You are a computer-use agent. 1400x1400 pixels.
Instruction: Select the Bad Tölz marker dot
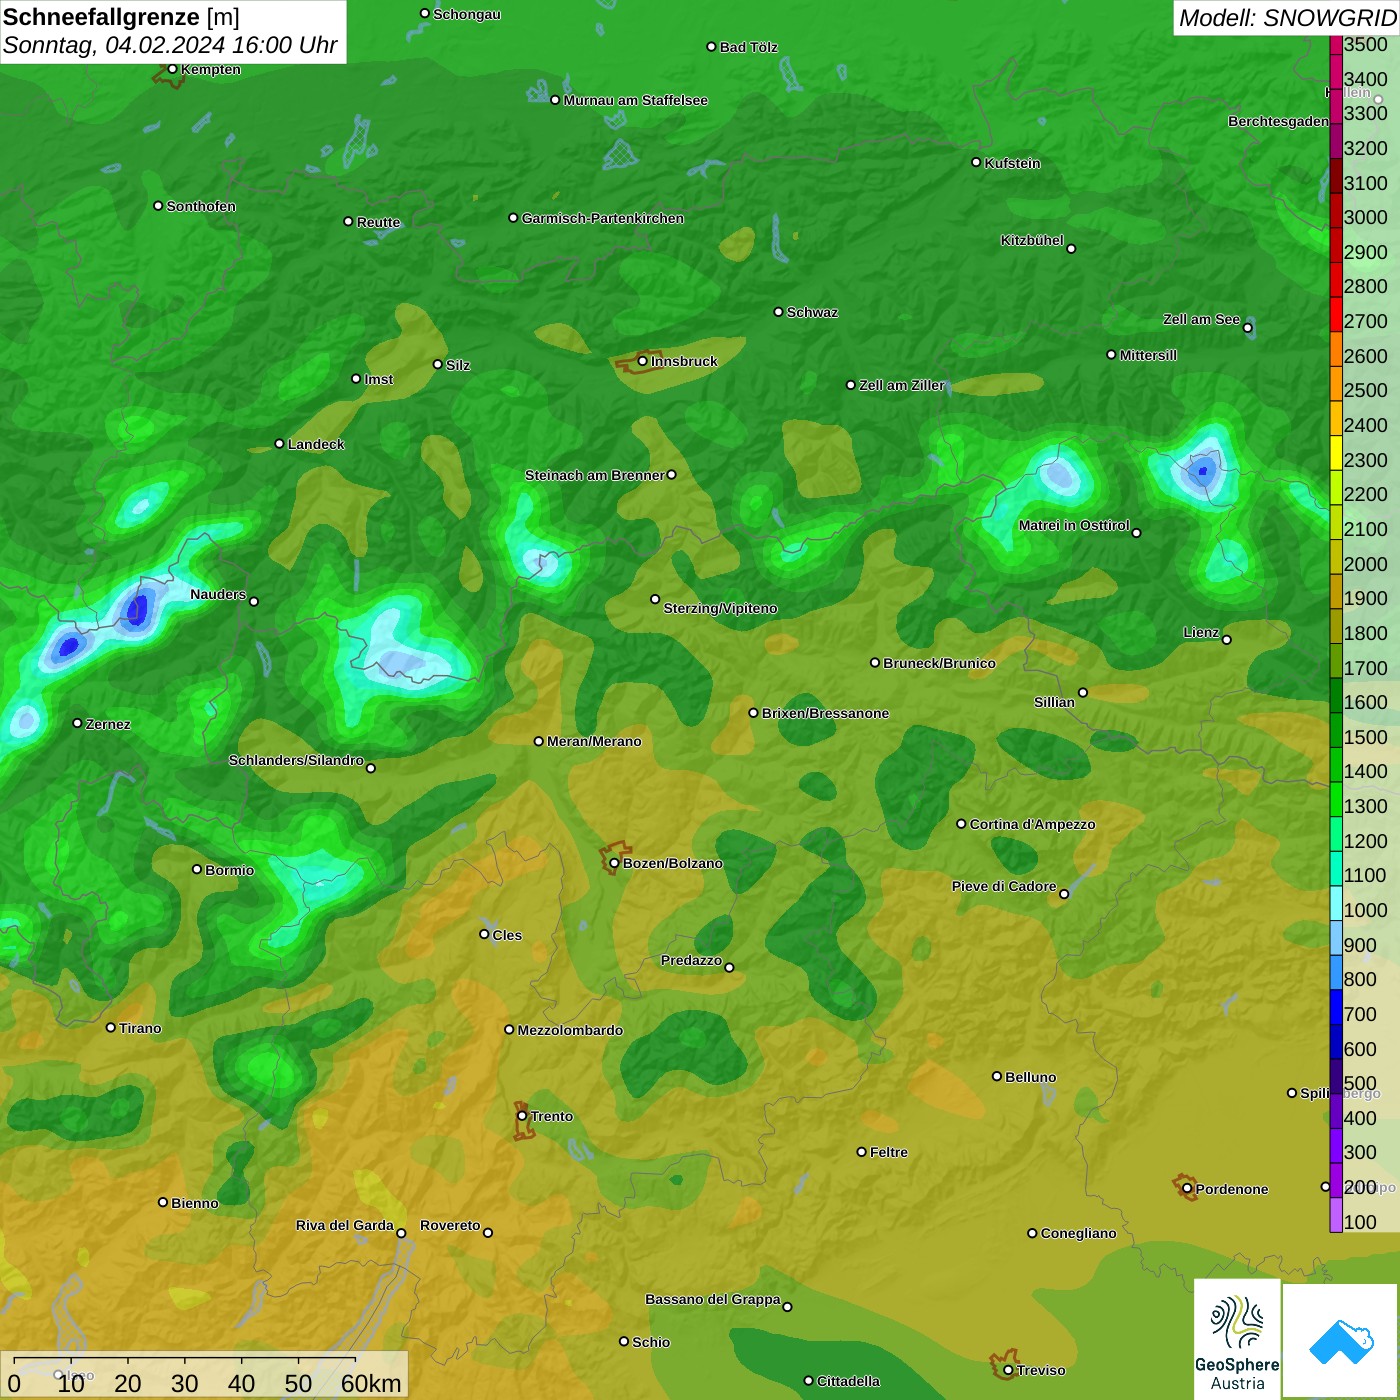(x=711, y=47)
